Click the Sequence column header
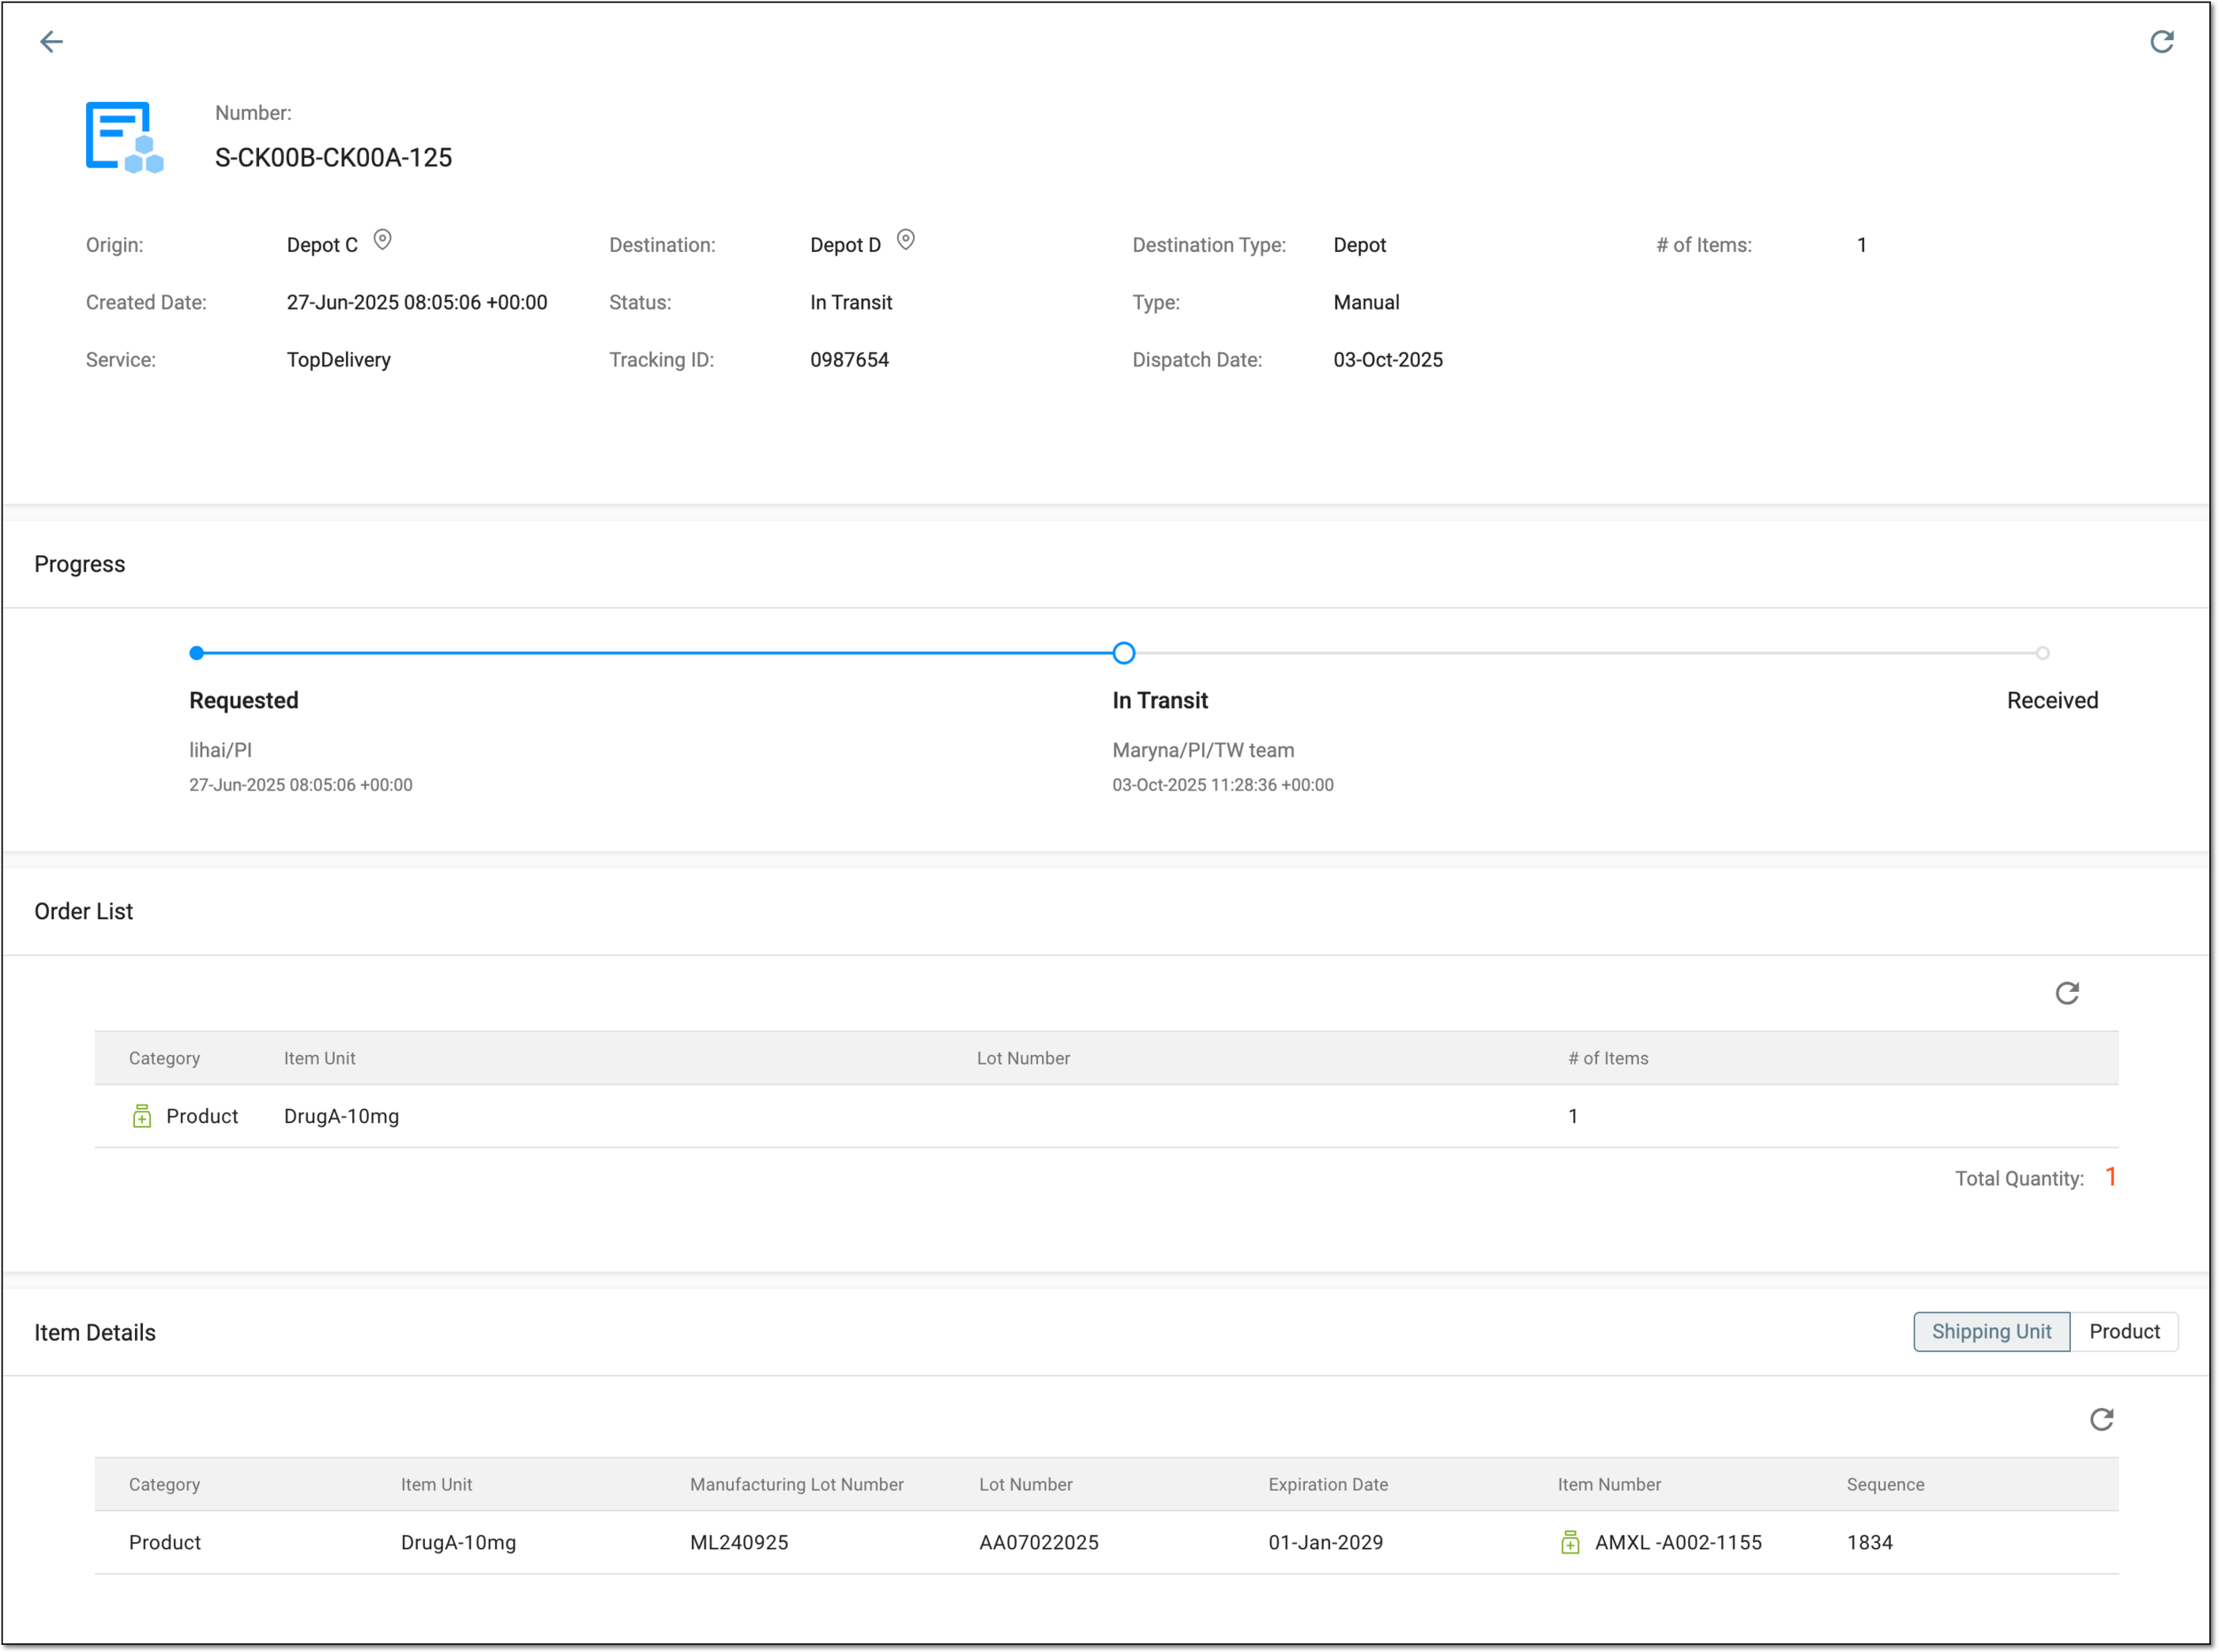This screenshot has width=2218, height=1652. click(x=1884, y=1484)
